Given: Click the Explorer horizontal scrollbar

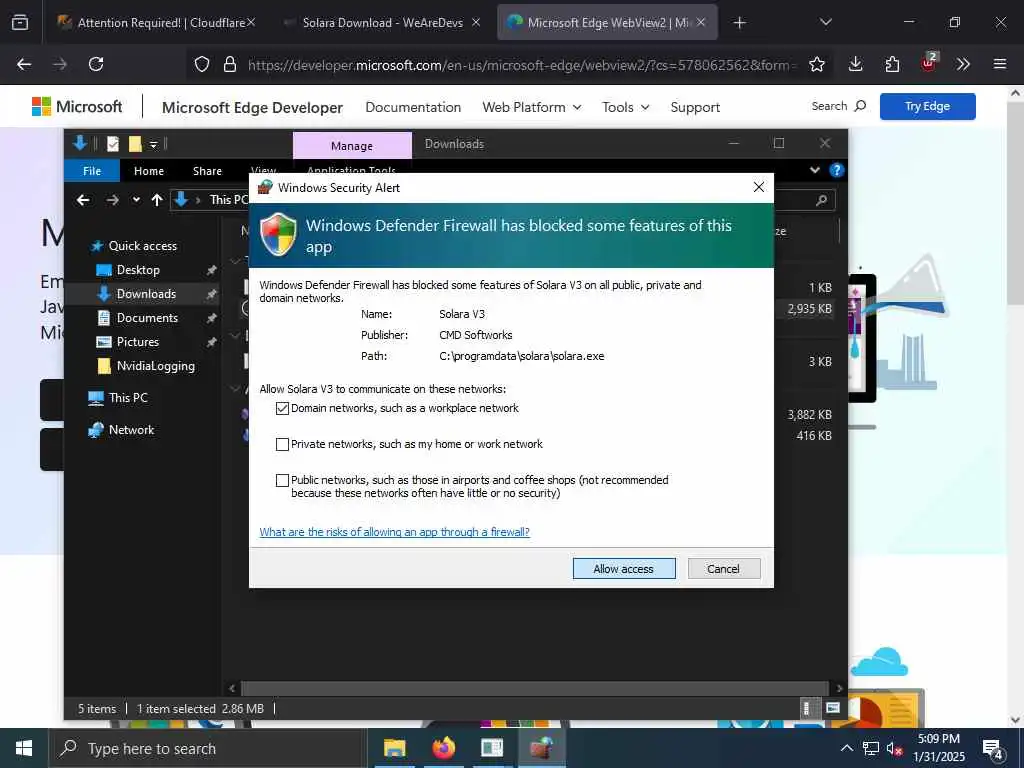Looking at the screenshot, I should (536, 688).
